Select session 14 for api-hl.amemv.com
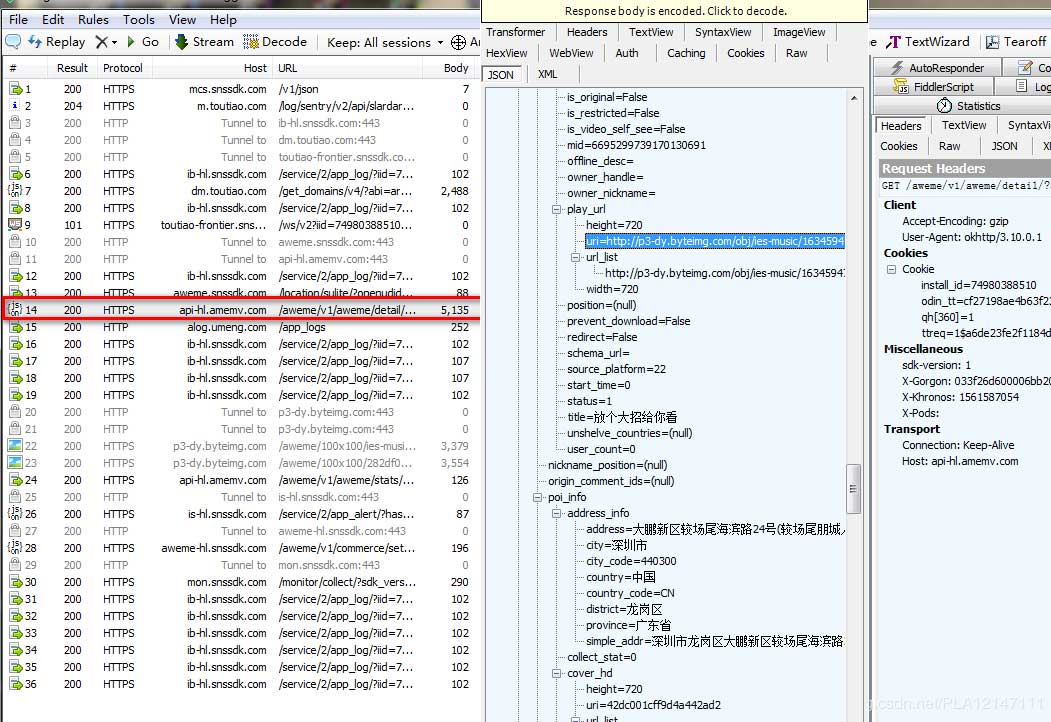The width and height of the screenshot is (1051, 722). (x=240, y=310)
